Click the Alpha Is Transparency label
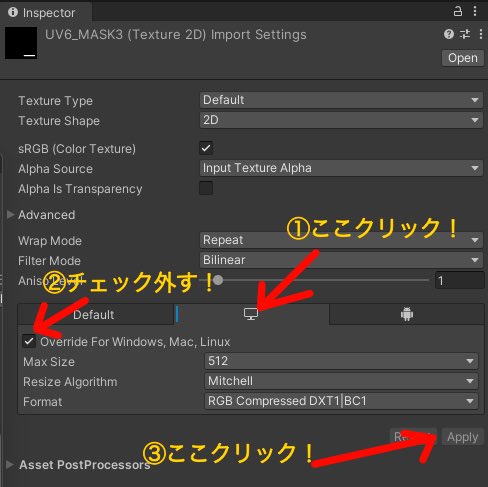 pyautogui.click(x=80, y=189)
